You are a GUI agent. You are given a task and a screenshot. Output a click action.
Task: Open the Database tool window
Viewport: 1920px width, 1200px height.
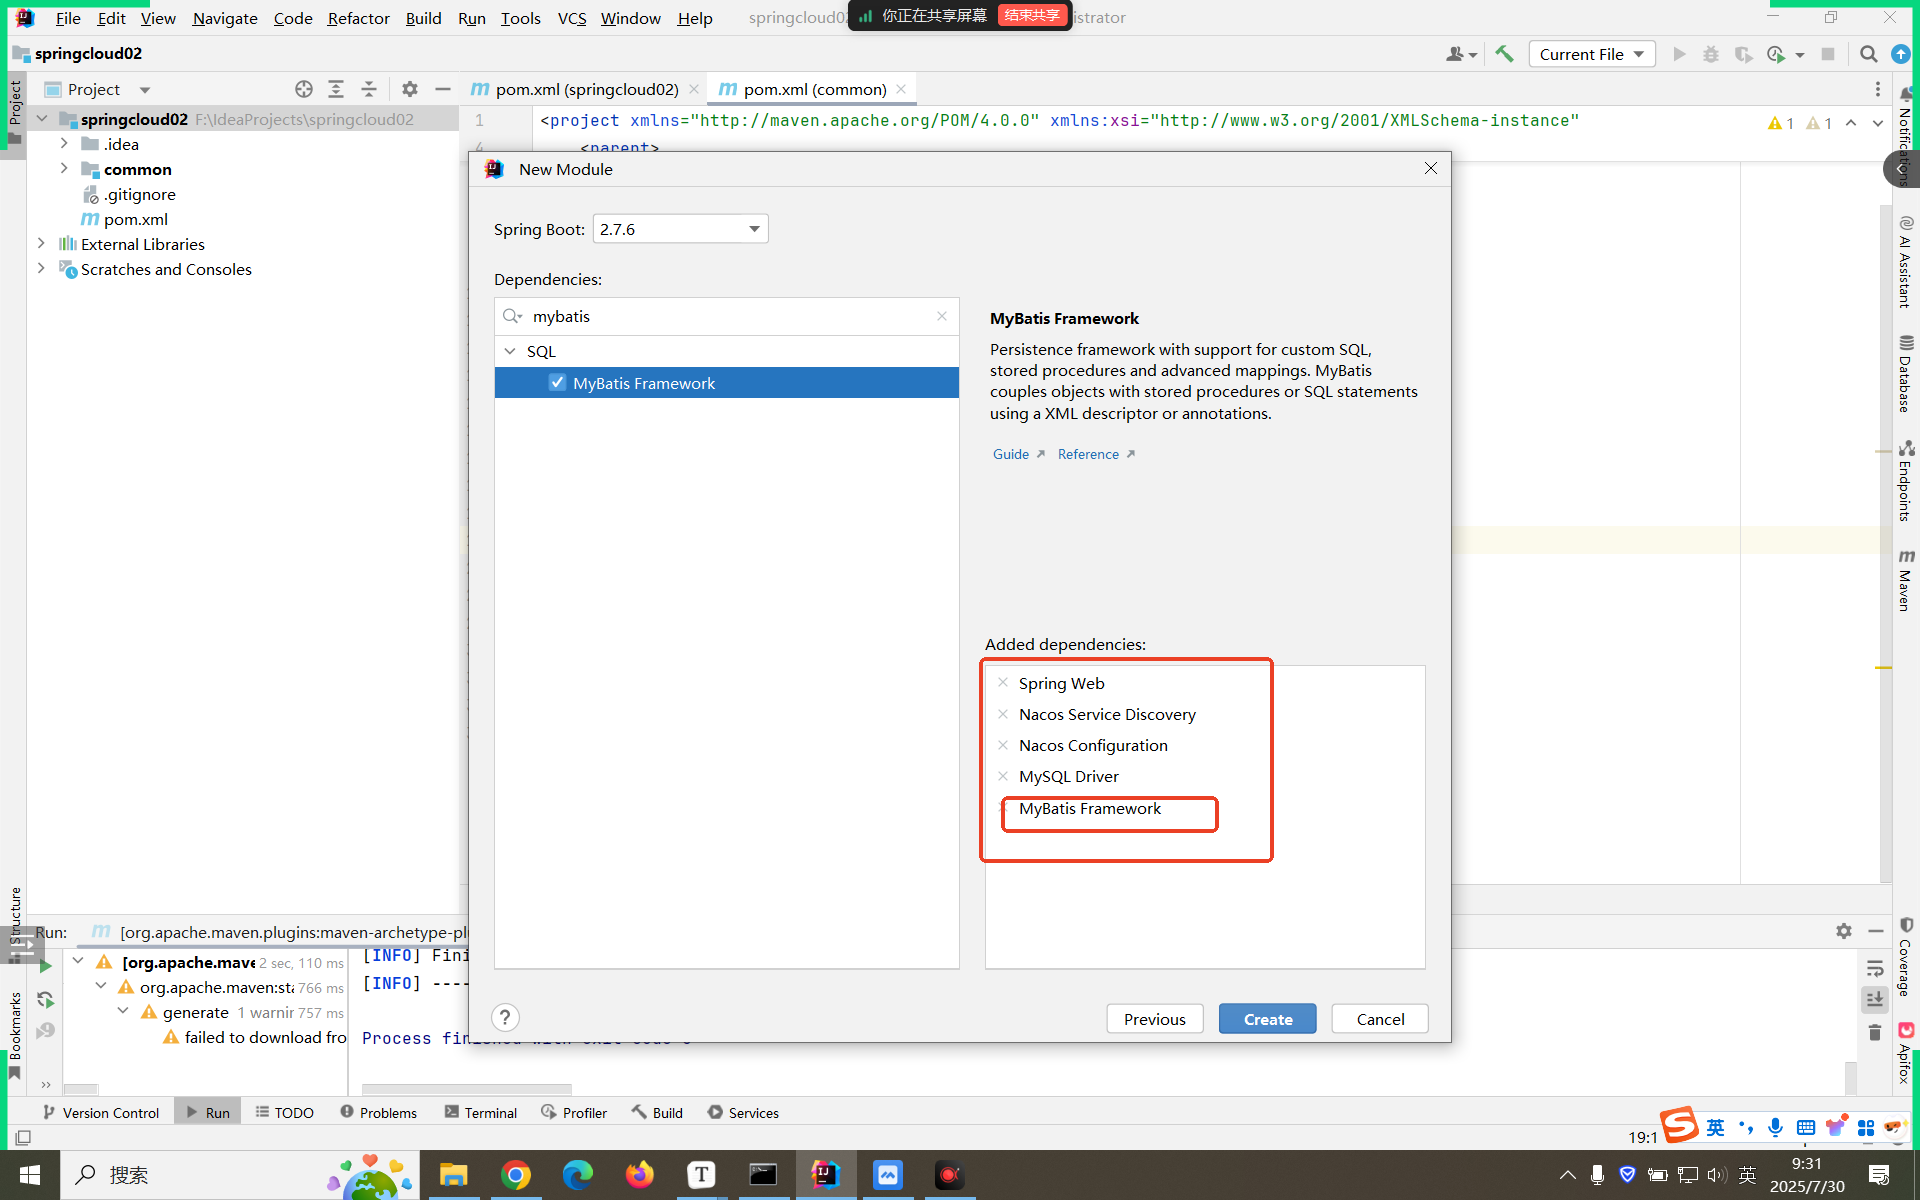1906,374
